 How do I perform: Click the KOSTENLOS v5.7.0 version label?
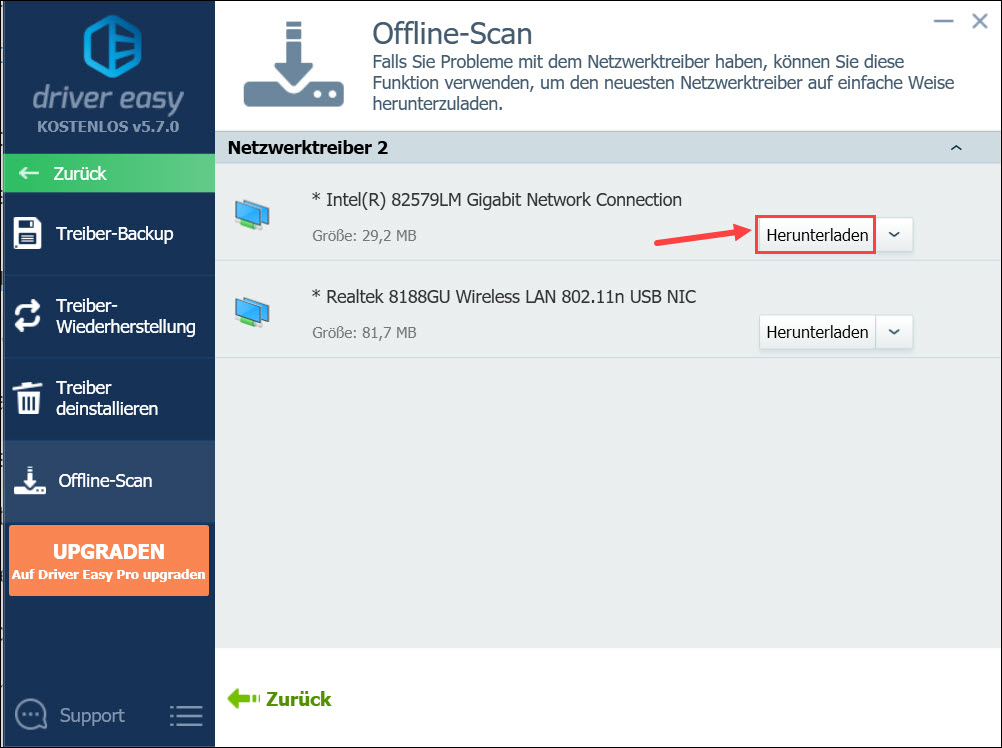coord(108,126)
